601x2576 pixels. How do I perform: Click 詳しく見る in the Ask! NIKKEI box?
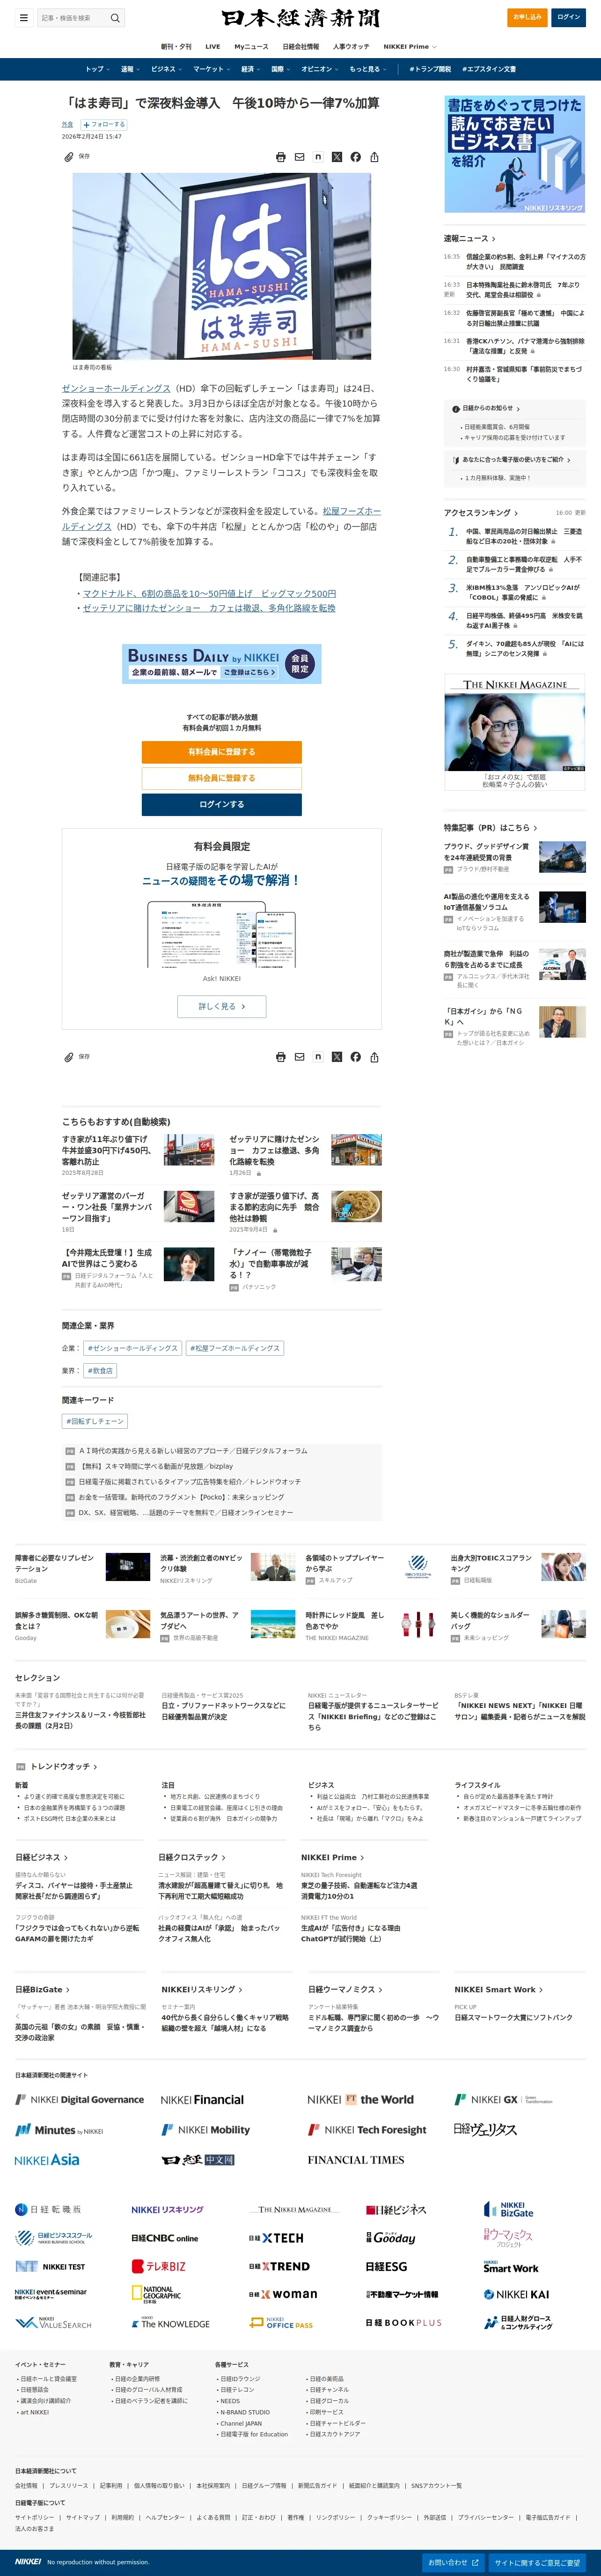point(222,1006)
